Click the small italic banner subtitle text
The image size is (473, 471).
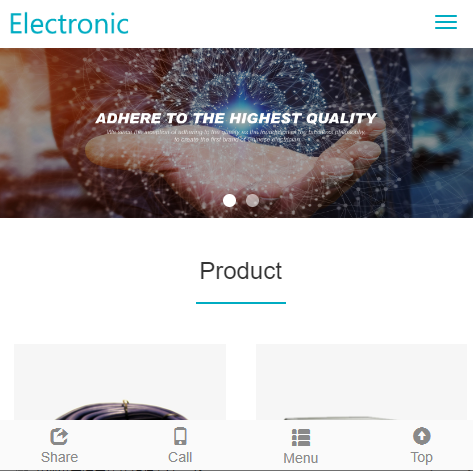(236, 136)
